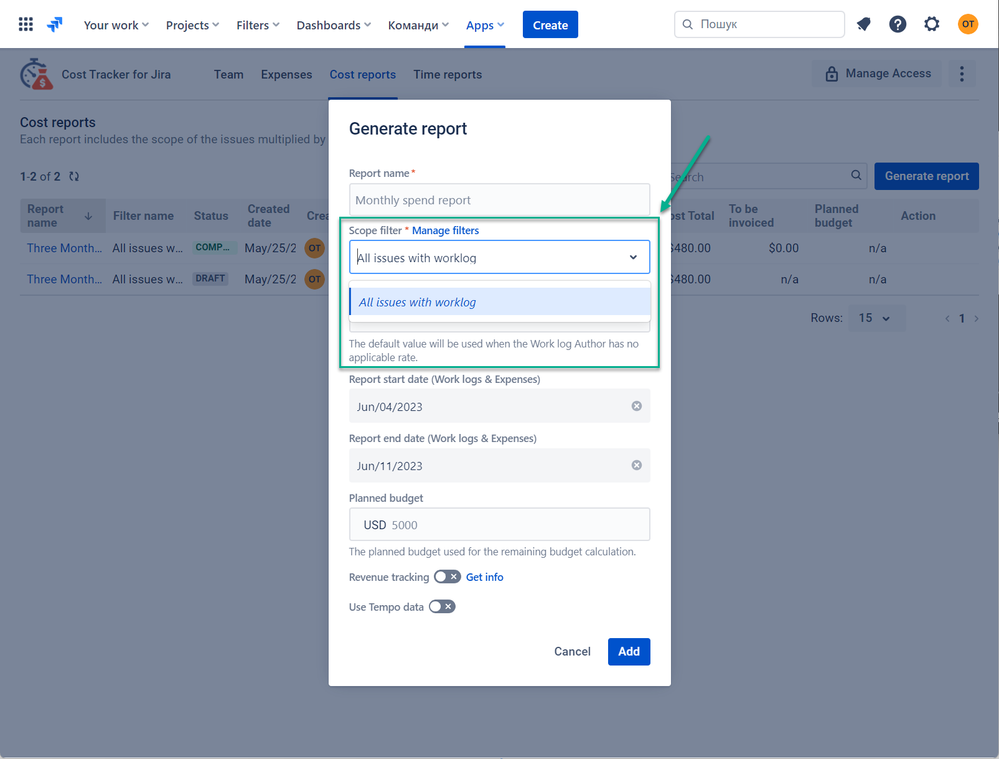Click the Filter name column header
Viewport: 999px width, 759px height.
coord(143,216)
